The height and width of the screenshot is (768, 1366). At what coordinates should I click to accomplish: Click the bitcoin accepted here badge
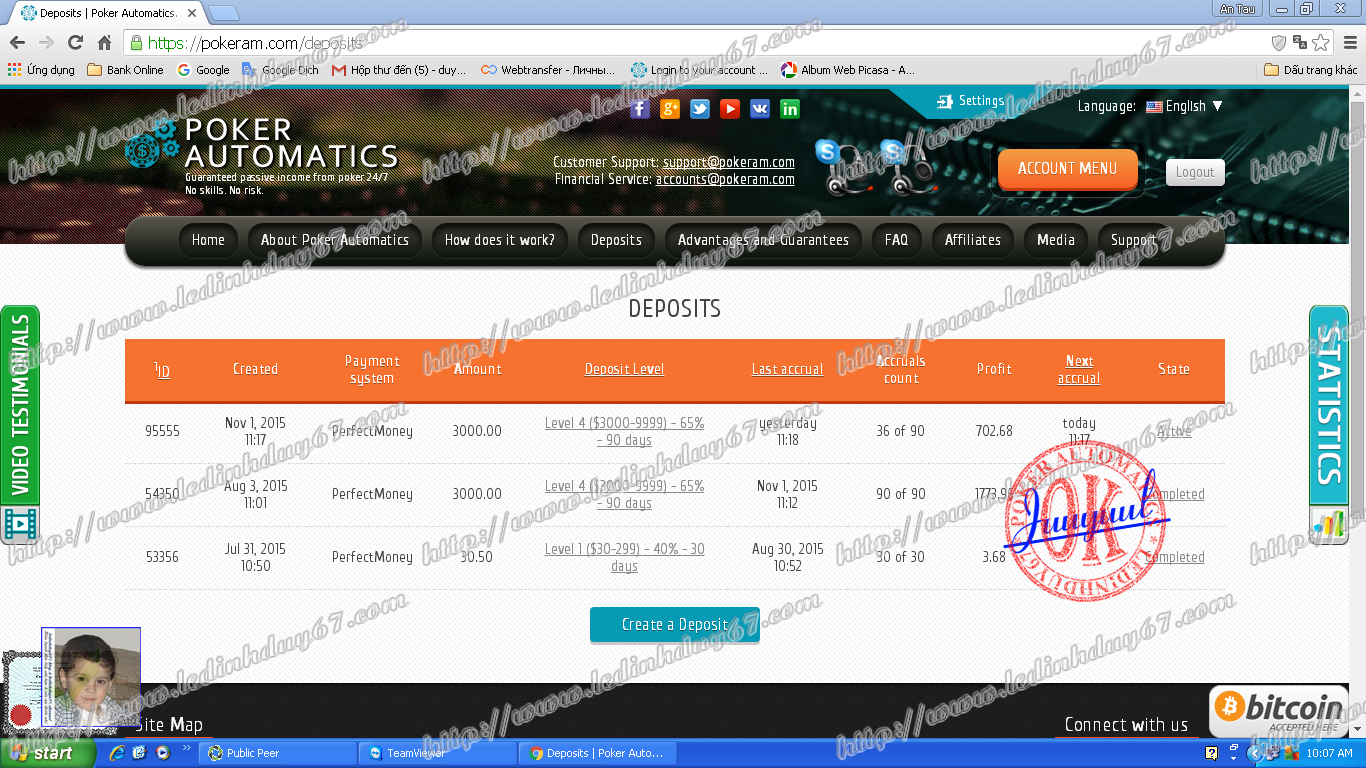coord(1278,712)
